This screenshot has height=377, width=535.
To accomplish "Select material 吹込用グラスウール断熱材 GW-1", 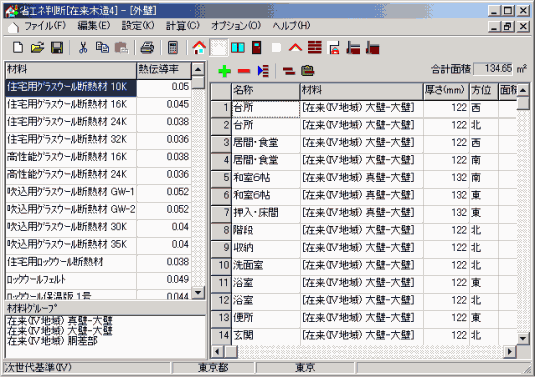I will (x=71, y=192).
